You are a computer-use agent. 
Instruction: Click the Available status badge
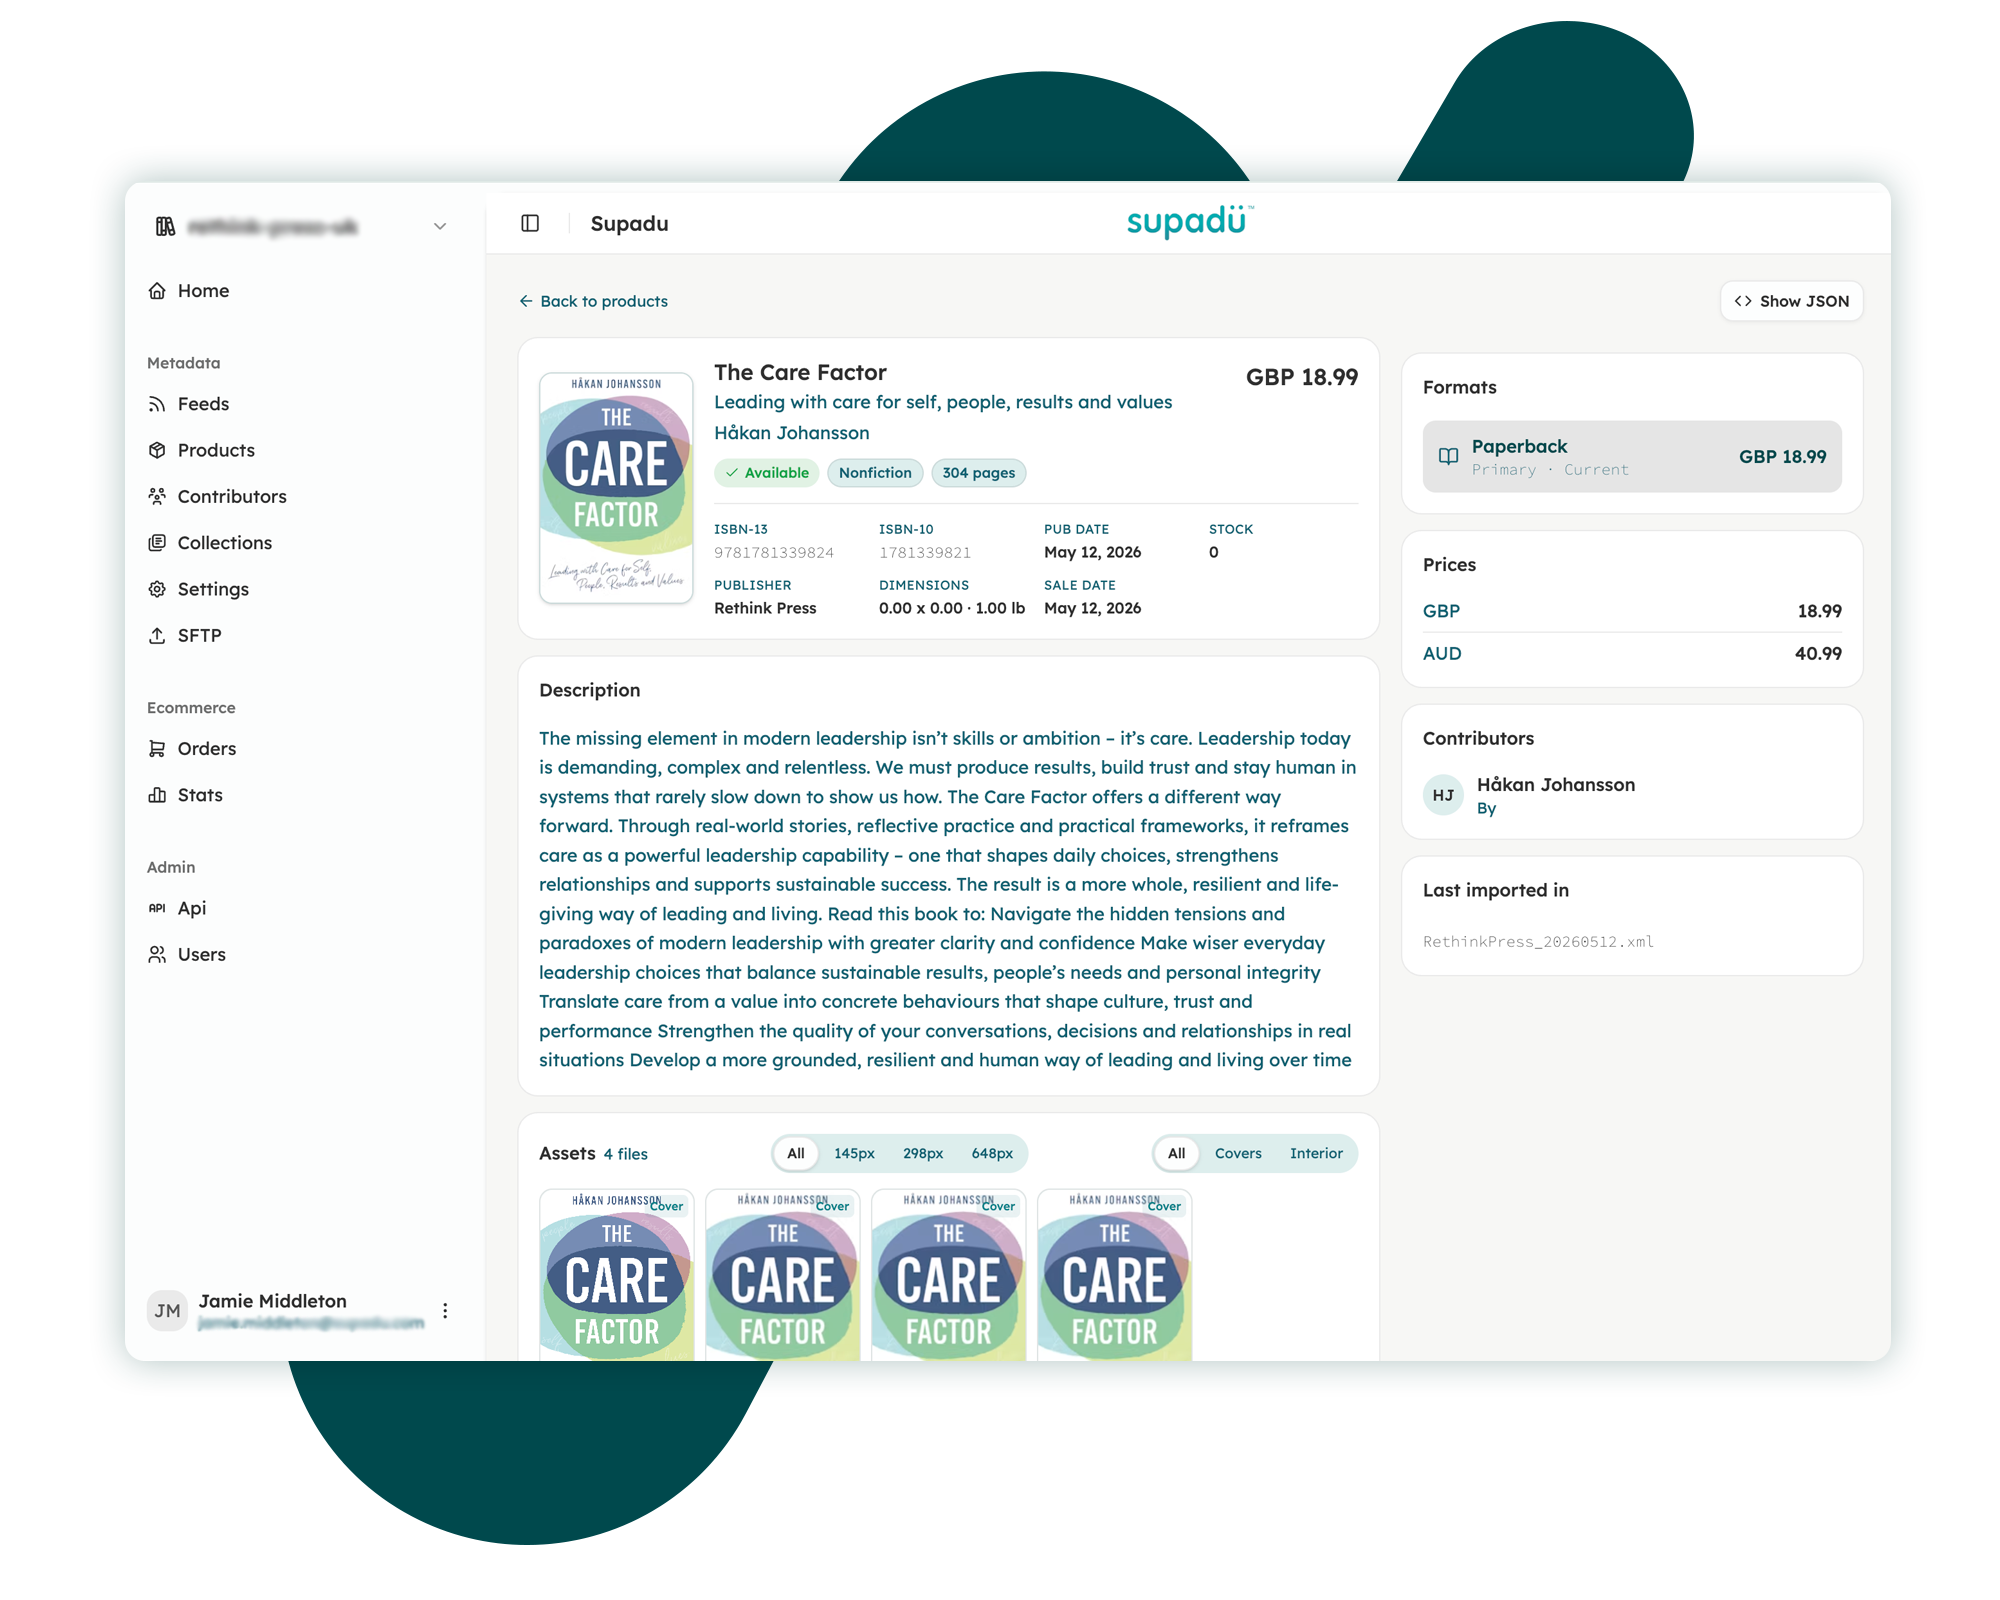tap(767, 473)
